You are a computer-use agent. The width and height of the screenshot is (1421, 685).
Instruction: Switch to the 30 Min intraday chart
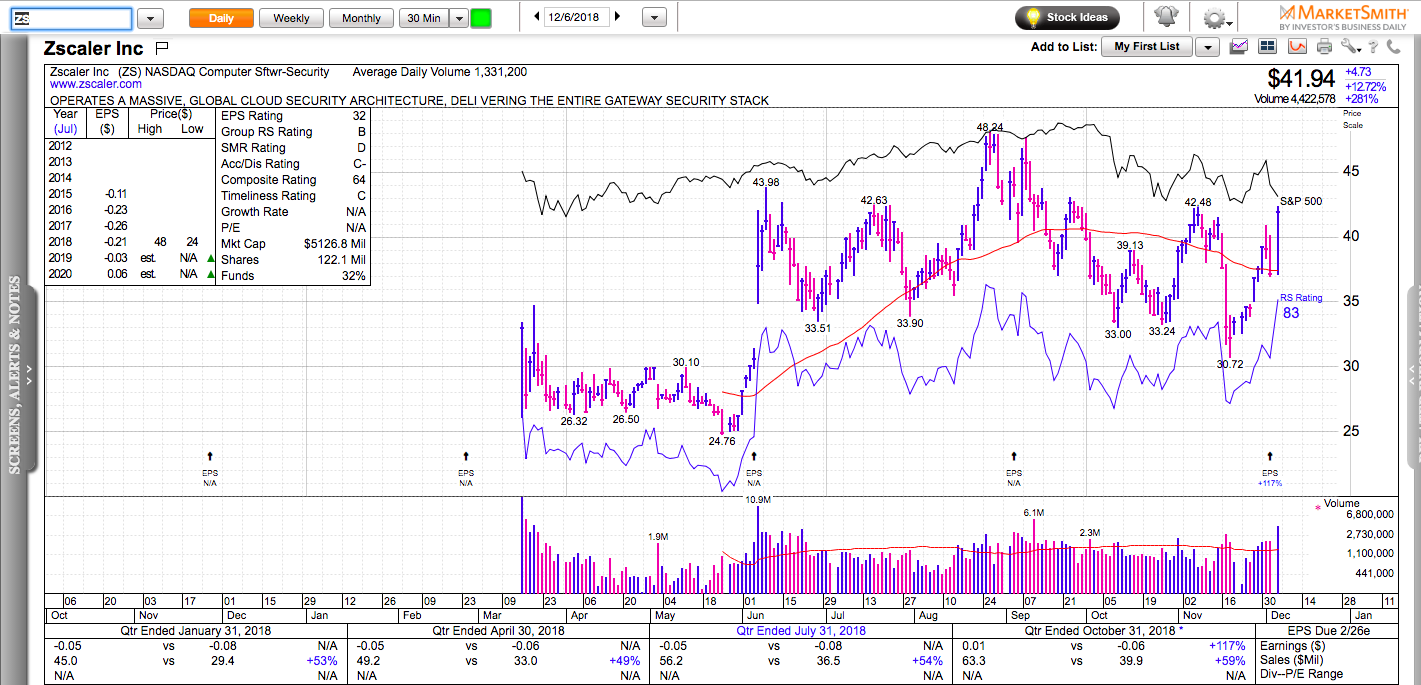[424, 18]
